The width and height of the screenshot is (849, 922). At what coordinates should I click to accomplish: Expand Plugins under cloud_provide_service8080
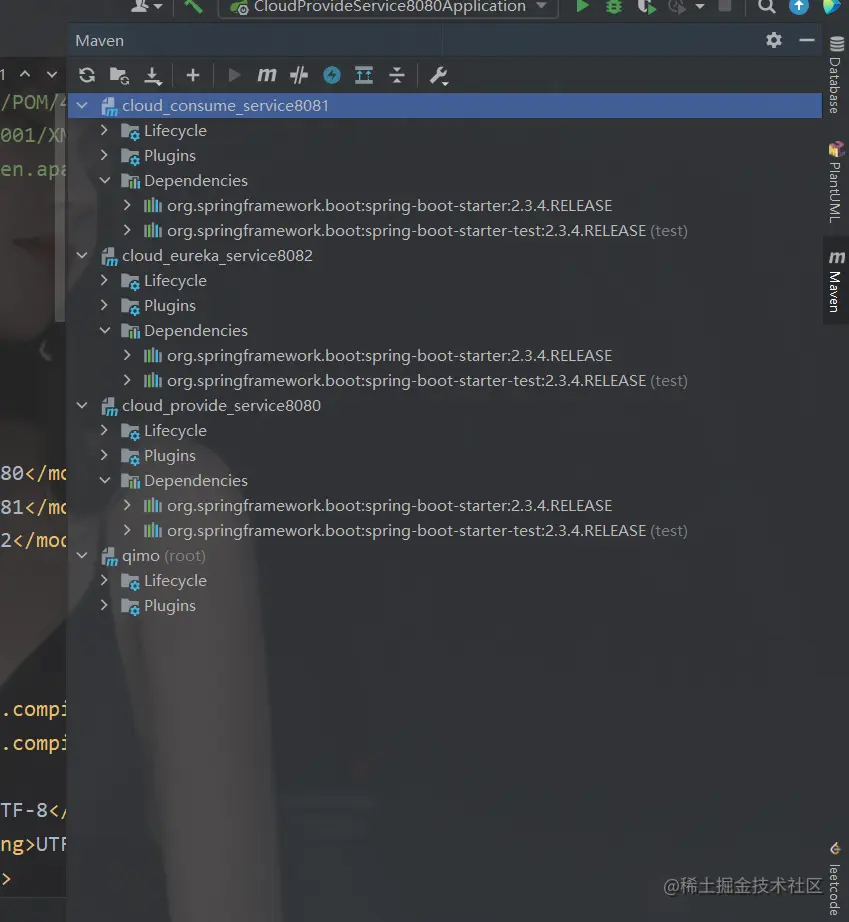pyautogui.click(x=105, y=456)
